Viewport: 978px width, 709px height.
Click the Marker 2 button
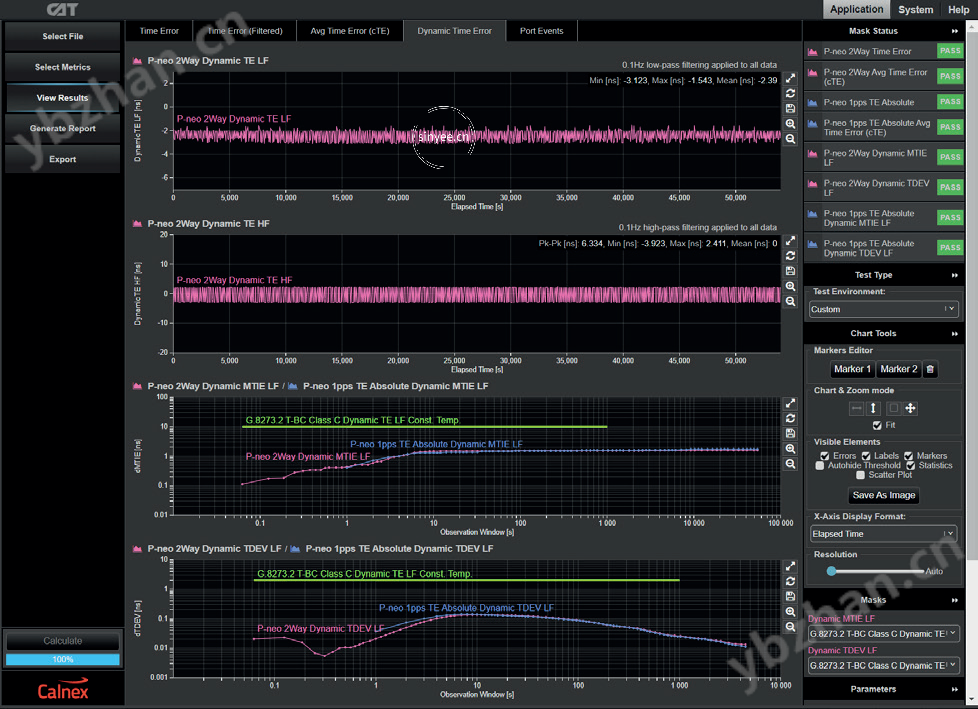tap(899, 369)
